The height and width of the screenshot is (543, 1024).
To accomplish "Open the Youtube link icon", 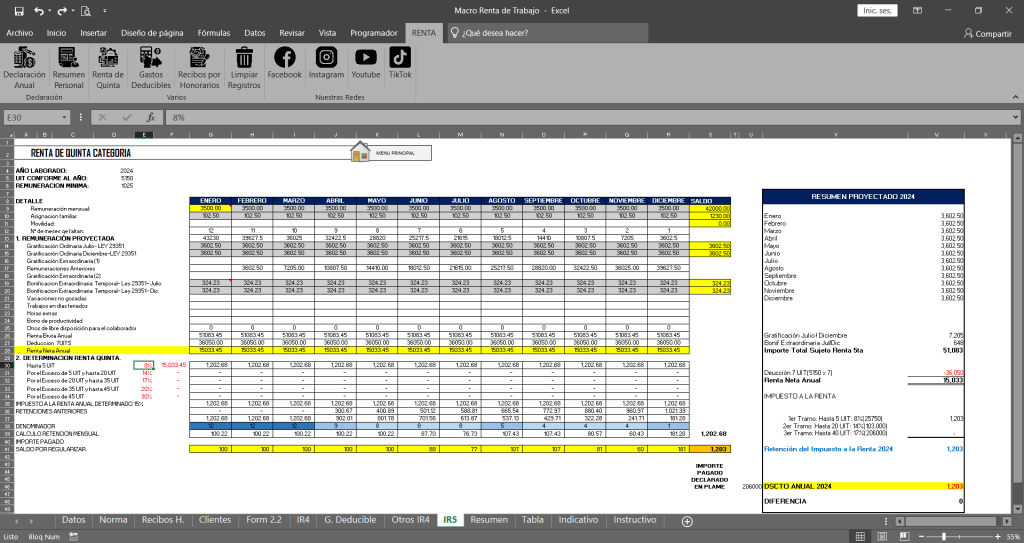I will [x=366, y=58].
